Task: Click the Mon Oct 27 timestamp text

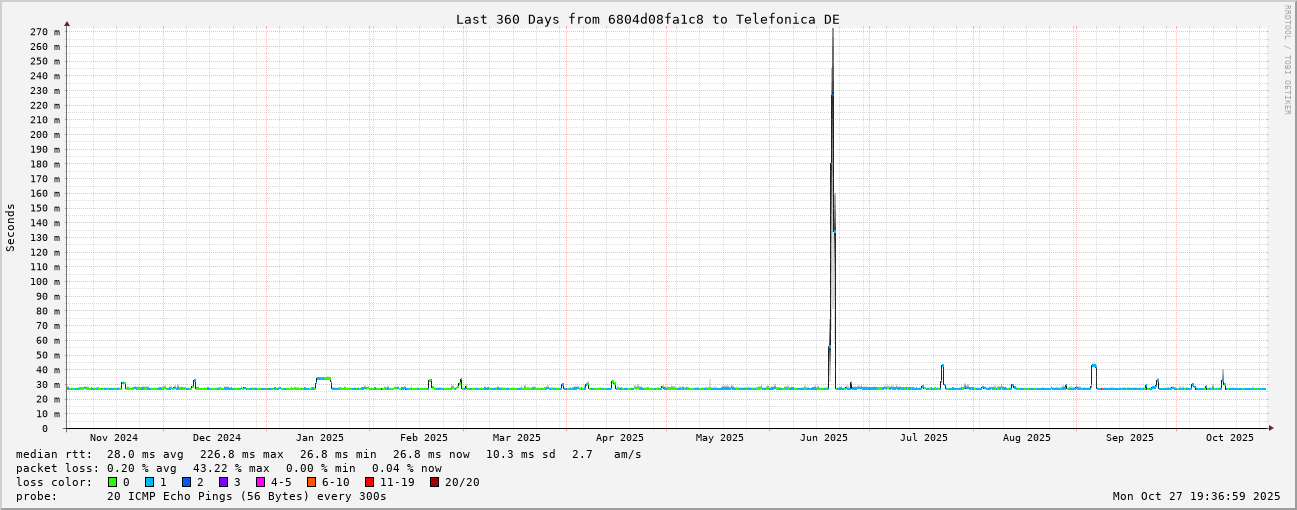Action: tap(1196, 496)
